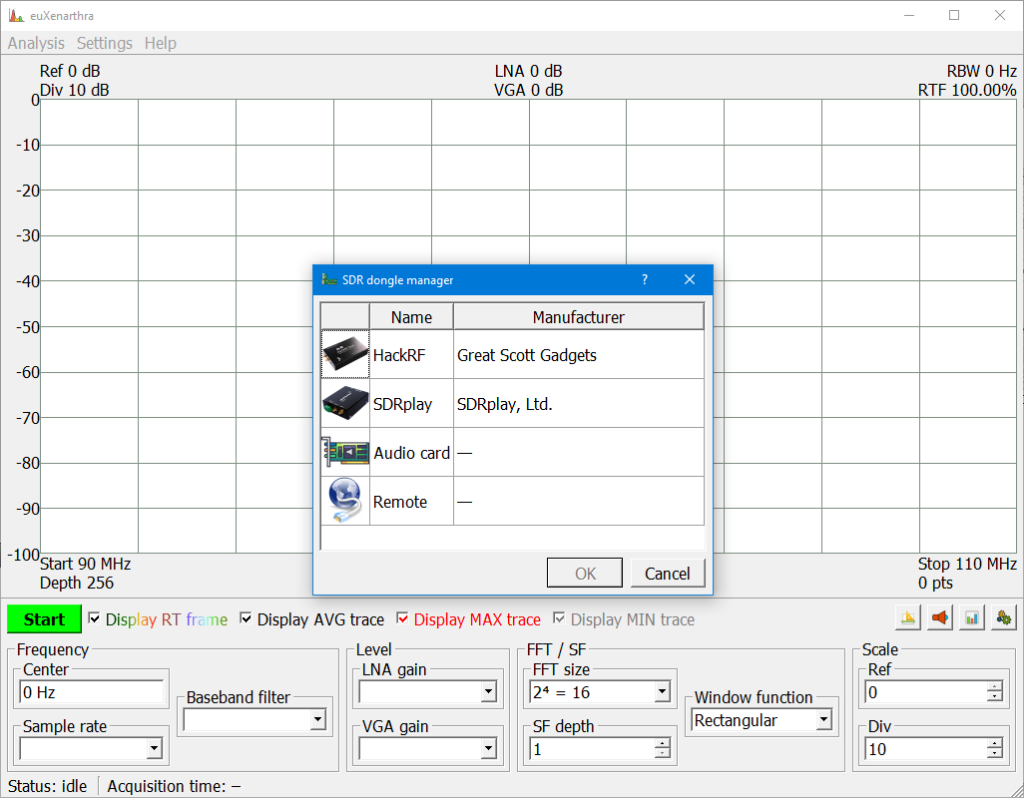
Task: Select the Remote globe icon
Action: click(x=345, y=501)
